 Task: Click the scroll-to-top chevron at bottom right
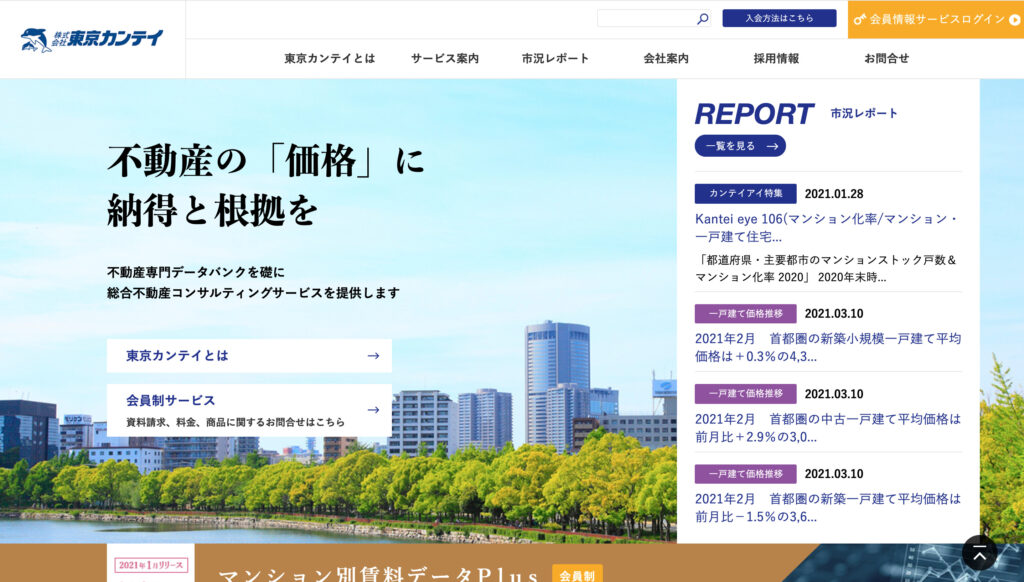pos(979,552)
